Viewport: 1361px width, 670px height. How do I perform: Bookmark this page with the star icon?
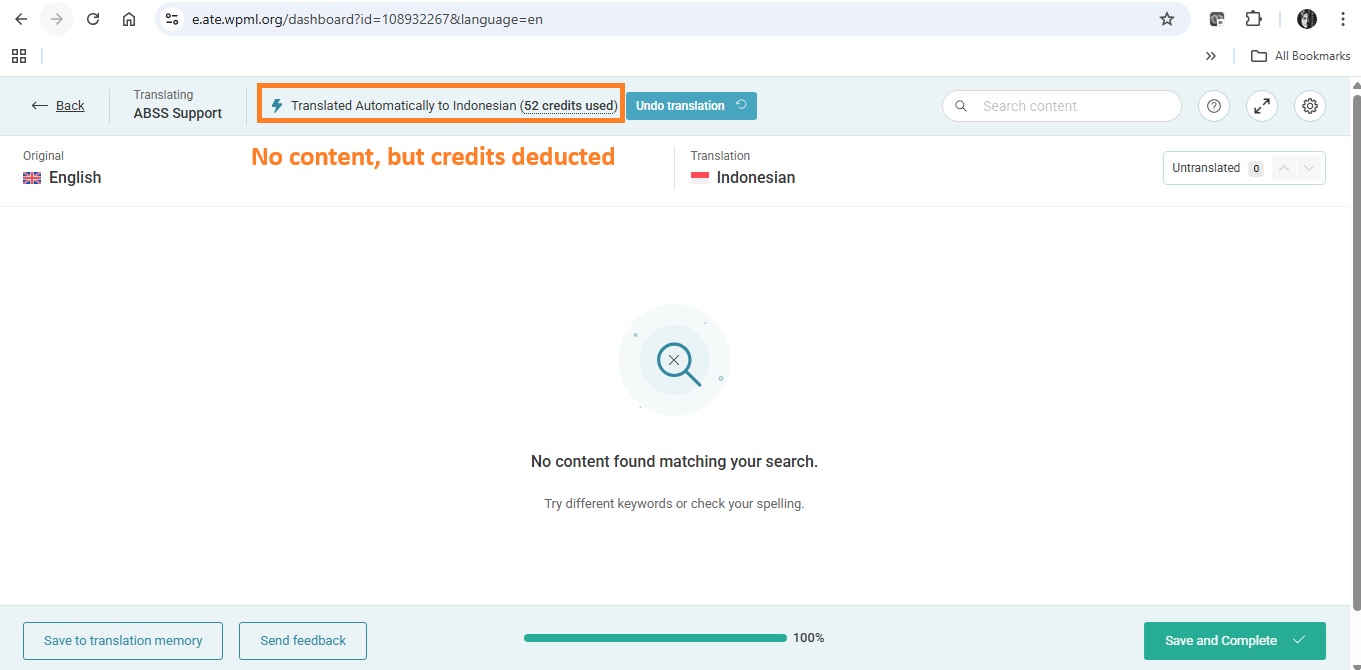pyautogui.click(x=1167, y=19)
